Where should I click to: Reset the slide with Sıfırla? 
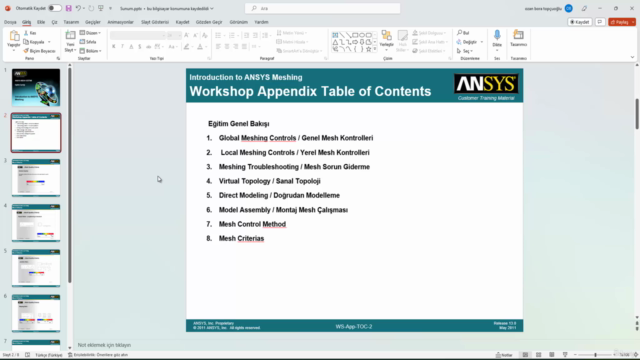(x=88, y=42)
